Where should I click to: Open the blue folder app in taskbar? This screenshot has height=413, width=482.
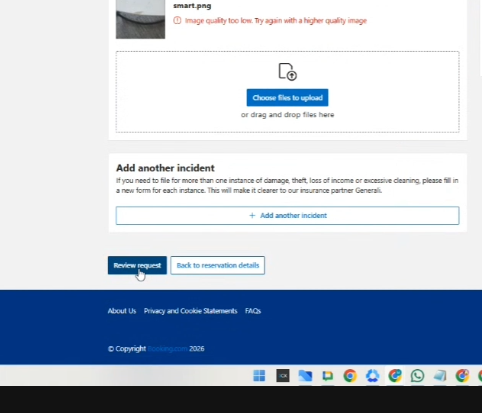point(305,376)
